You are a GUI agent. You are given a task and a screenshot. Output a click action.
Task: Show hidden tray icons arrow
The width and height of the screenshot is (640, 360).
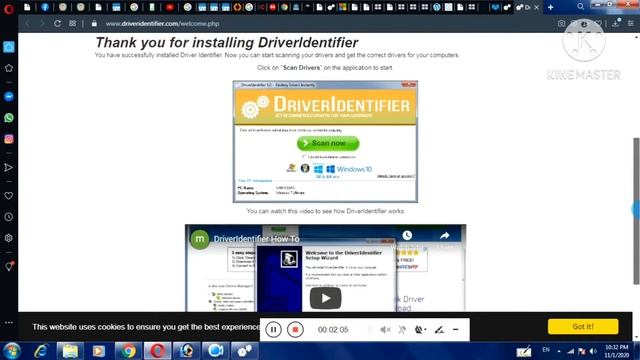point(559,351)
